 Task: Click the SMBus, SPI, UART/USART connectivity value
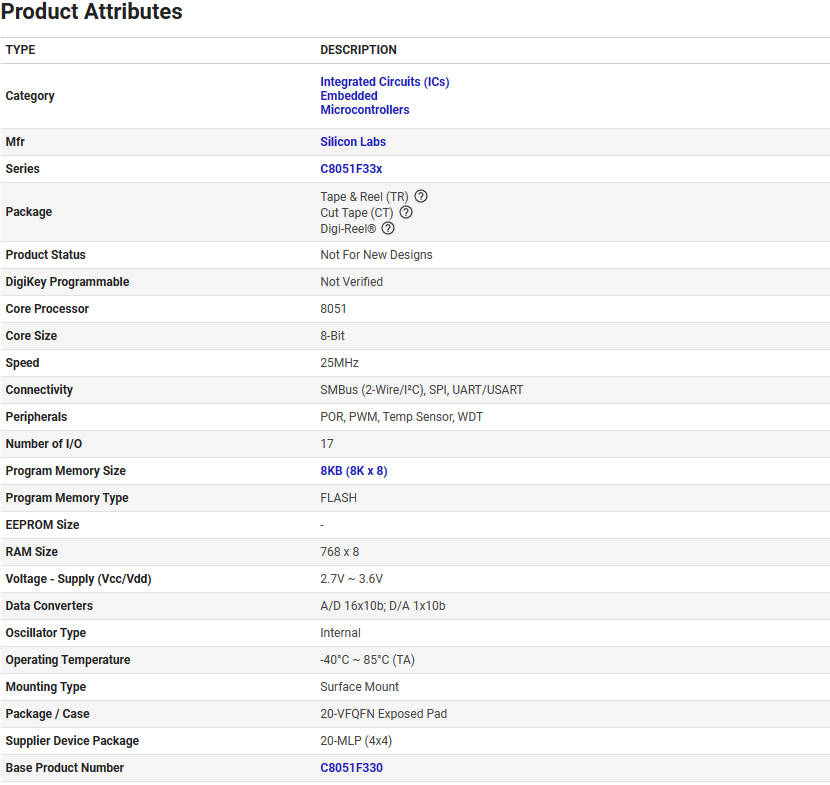click(x=421, y=390)
